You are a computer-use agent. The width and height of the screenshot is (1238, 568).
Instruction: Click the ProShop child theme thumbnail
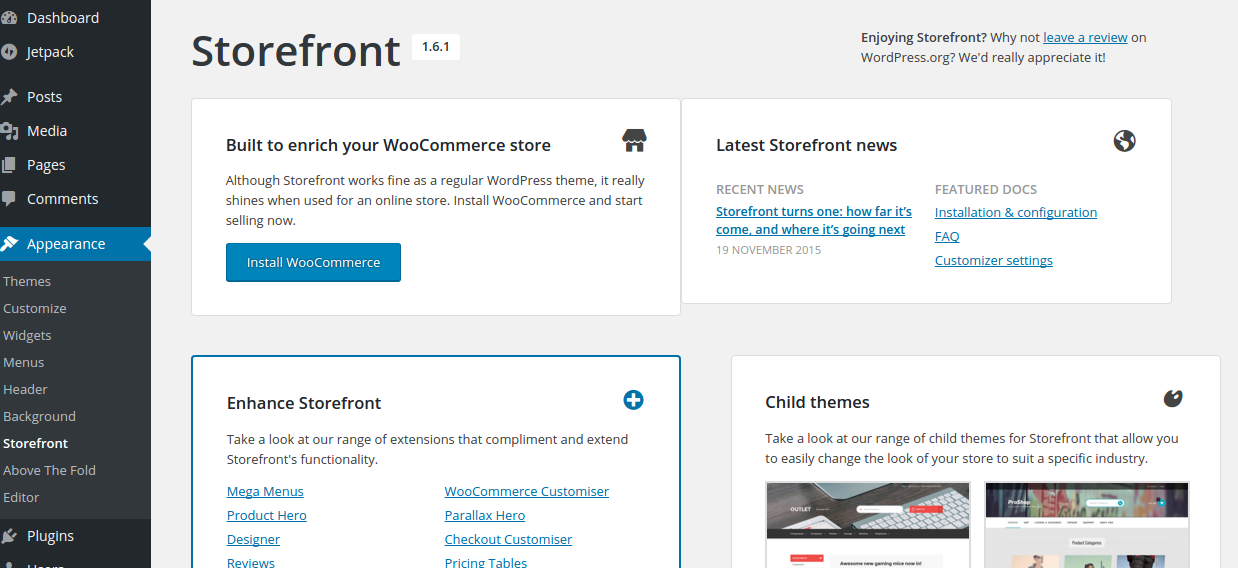point(1087,525)
